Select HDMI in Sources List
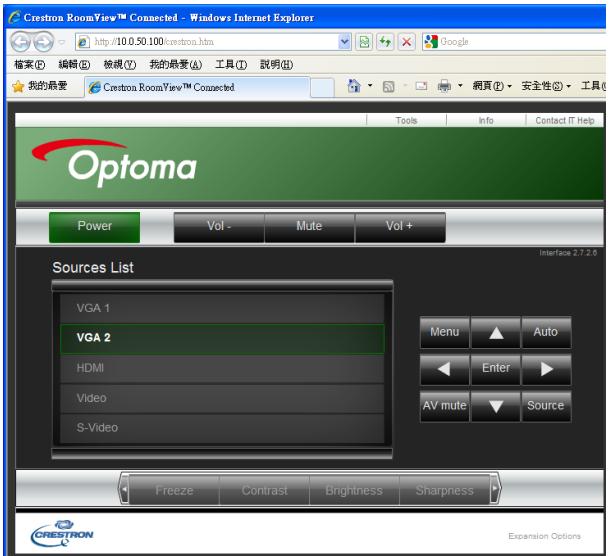Image resolution: width=609 pixels, height=556 pixels. [222, 368]
